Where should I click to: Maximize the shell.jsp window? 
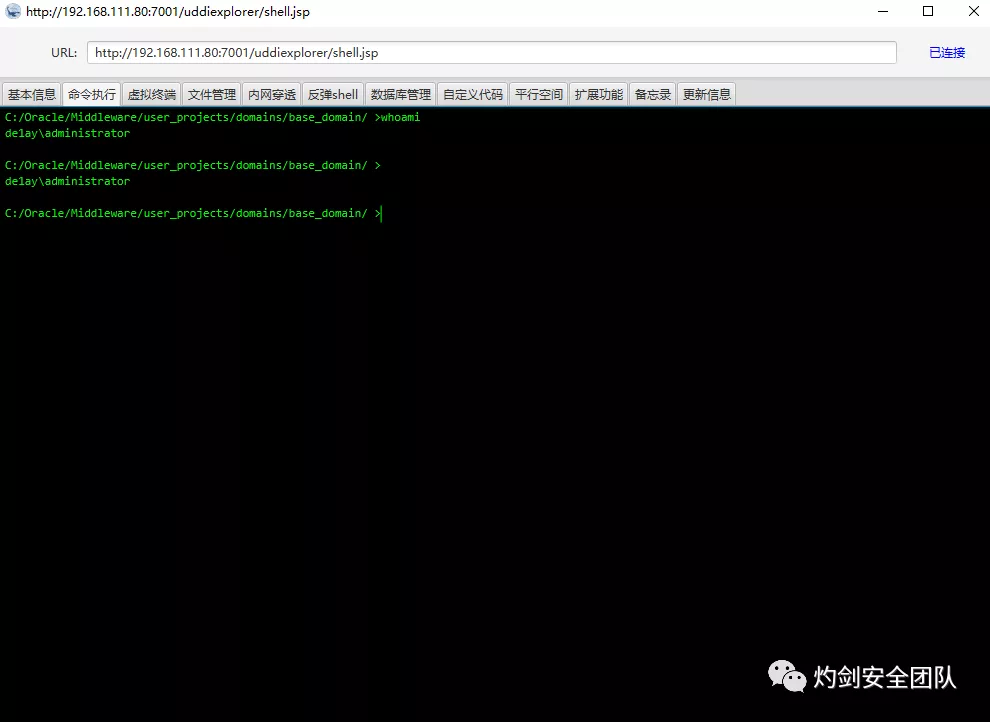coord(928,11)
